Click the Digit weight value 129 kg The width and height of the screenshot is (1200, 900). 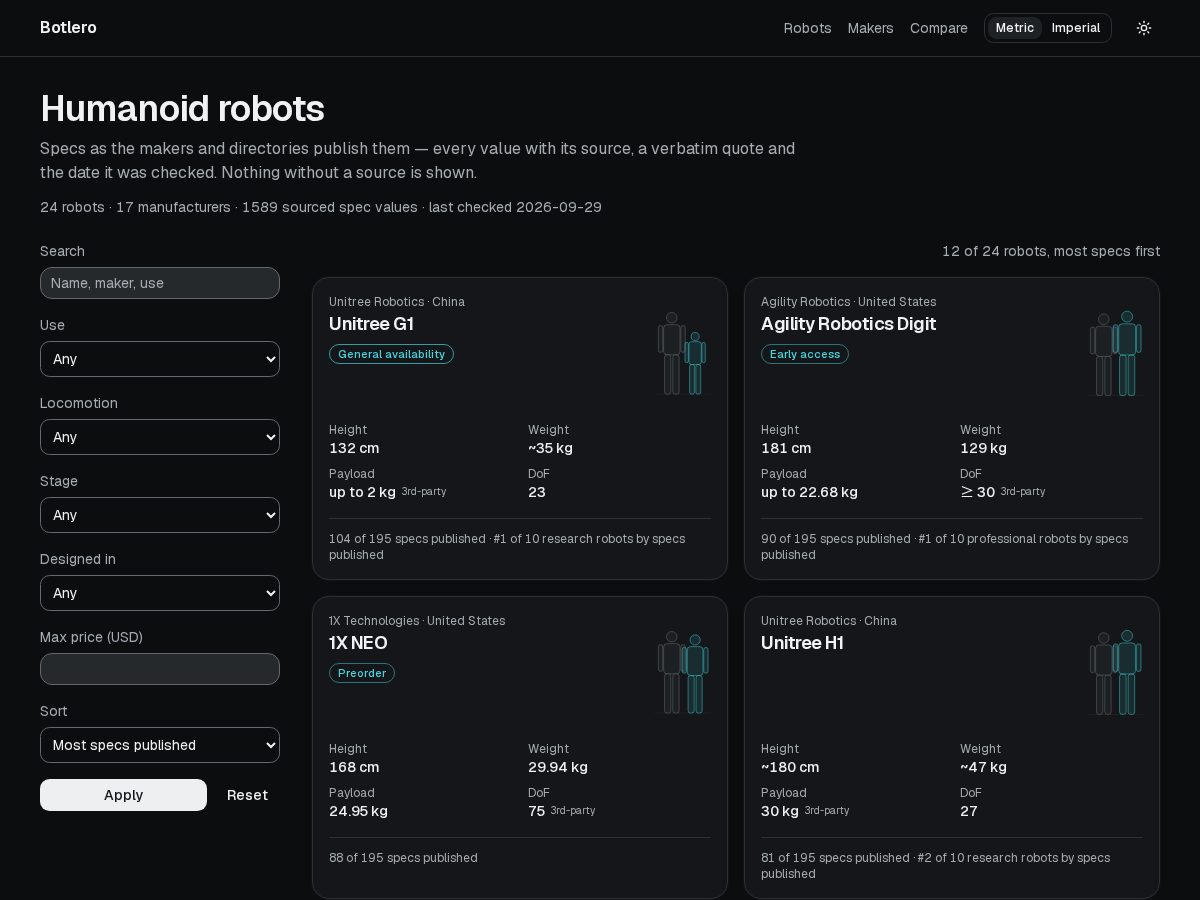983,448
